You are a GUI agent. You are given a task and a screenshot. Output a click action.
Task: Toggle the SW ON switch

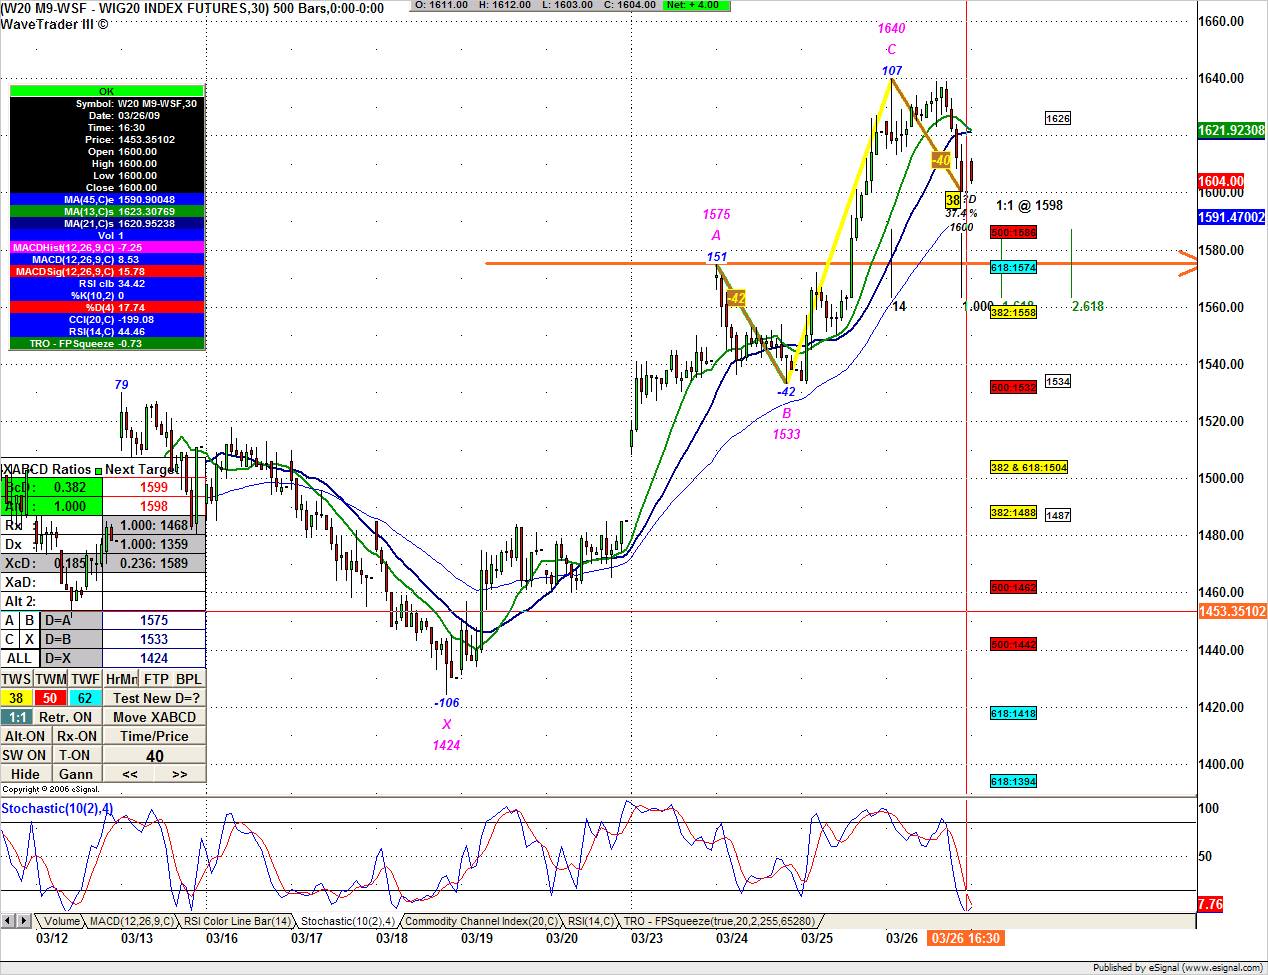pos(25,755)
